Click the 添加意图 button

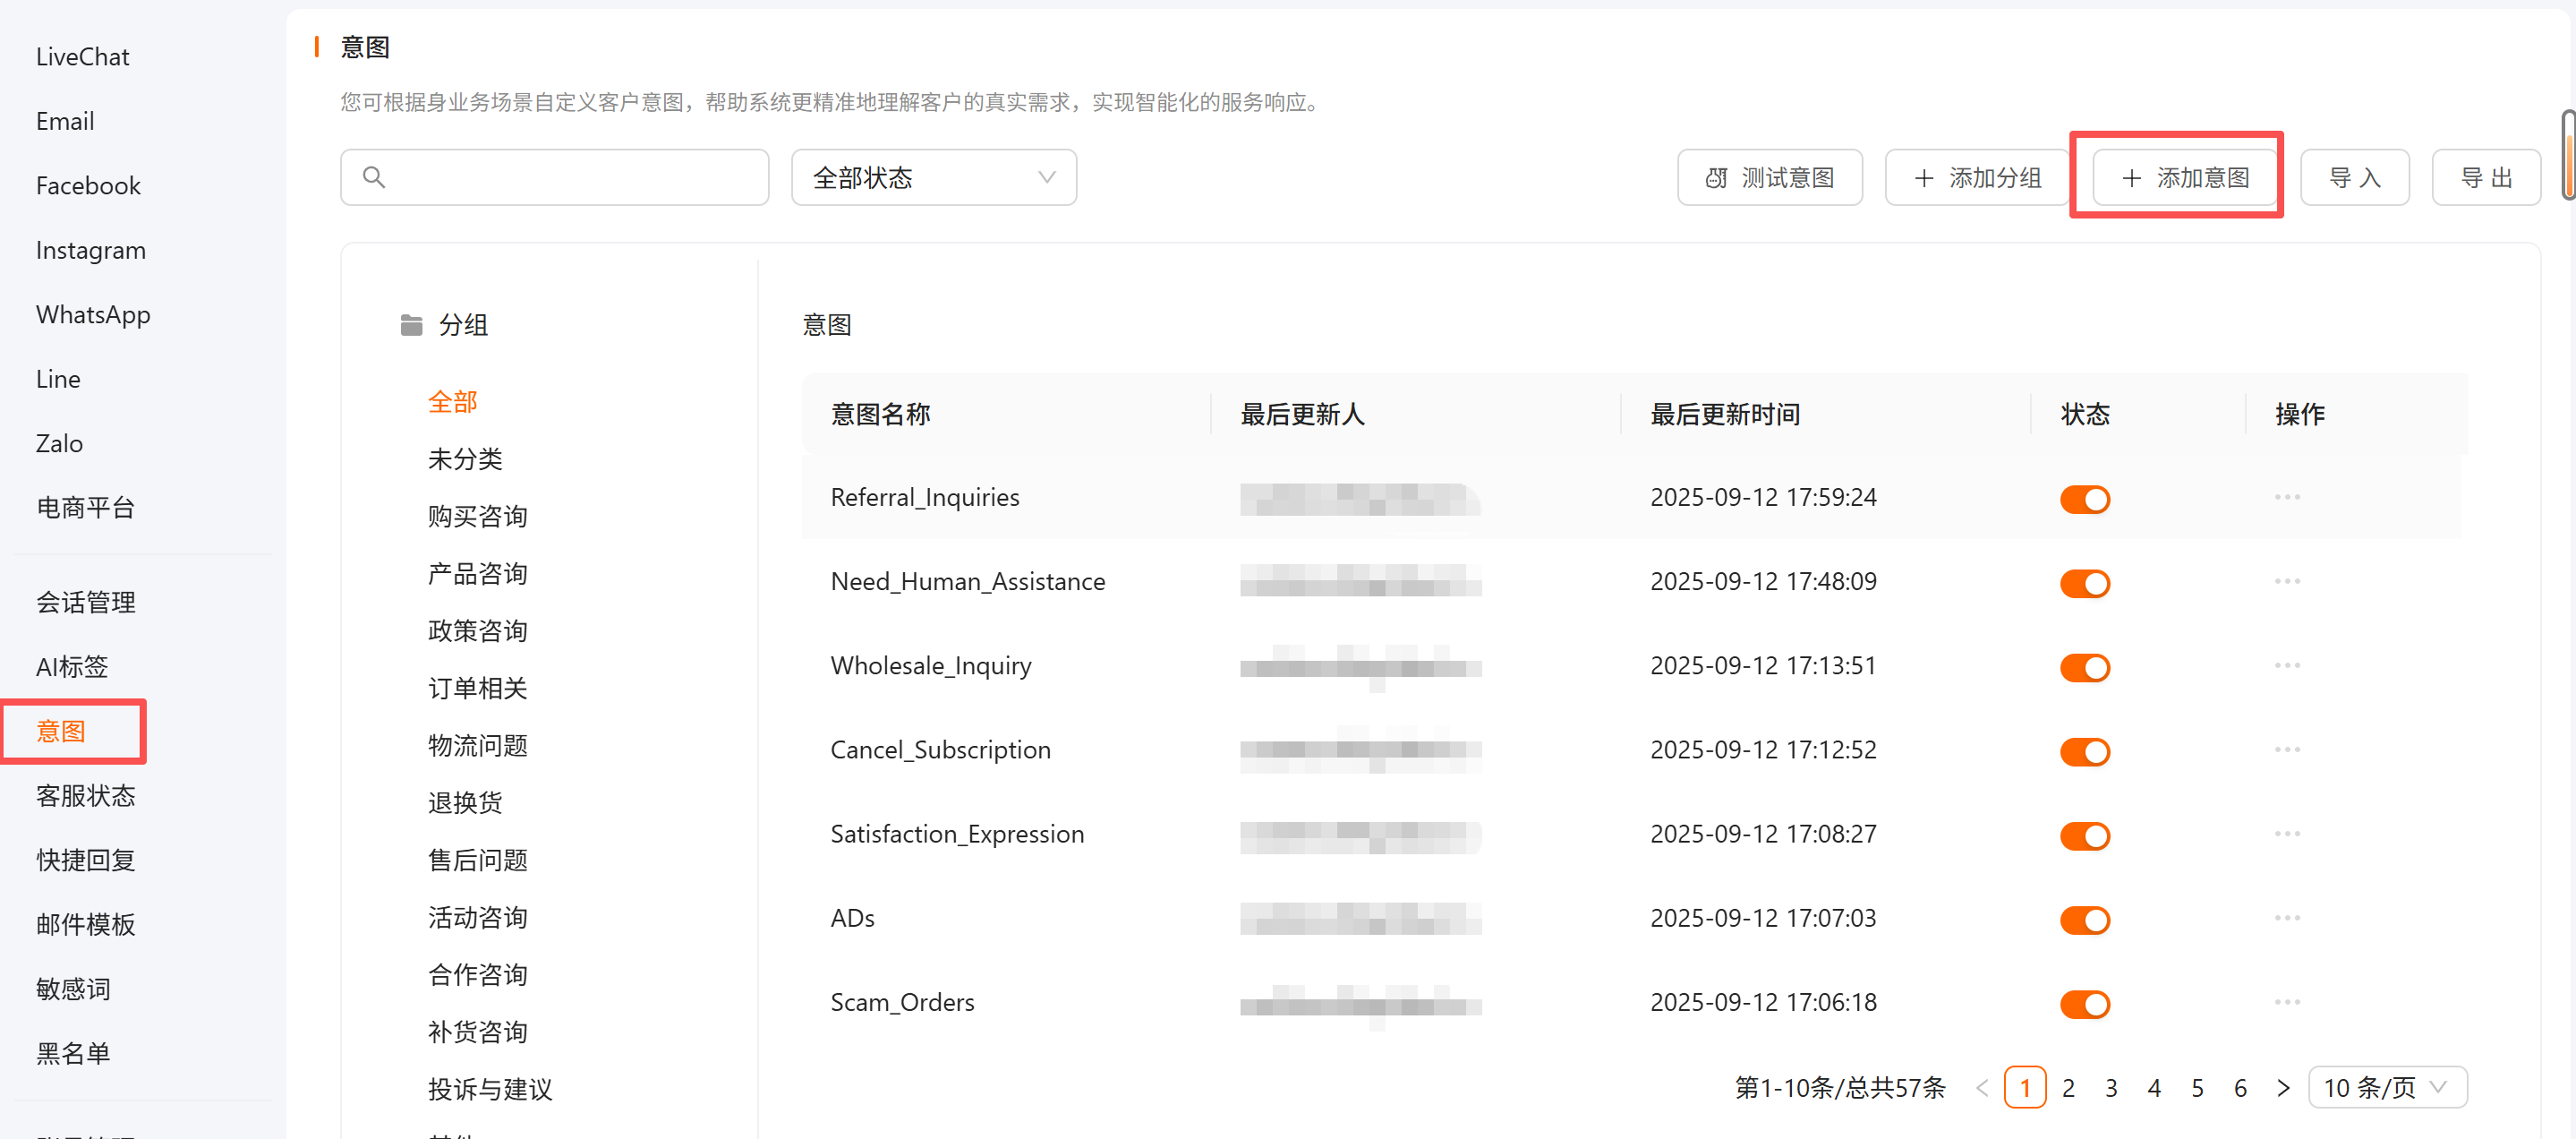(2184, 177)
